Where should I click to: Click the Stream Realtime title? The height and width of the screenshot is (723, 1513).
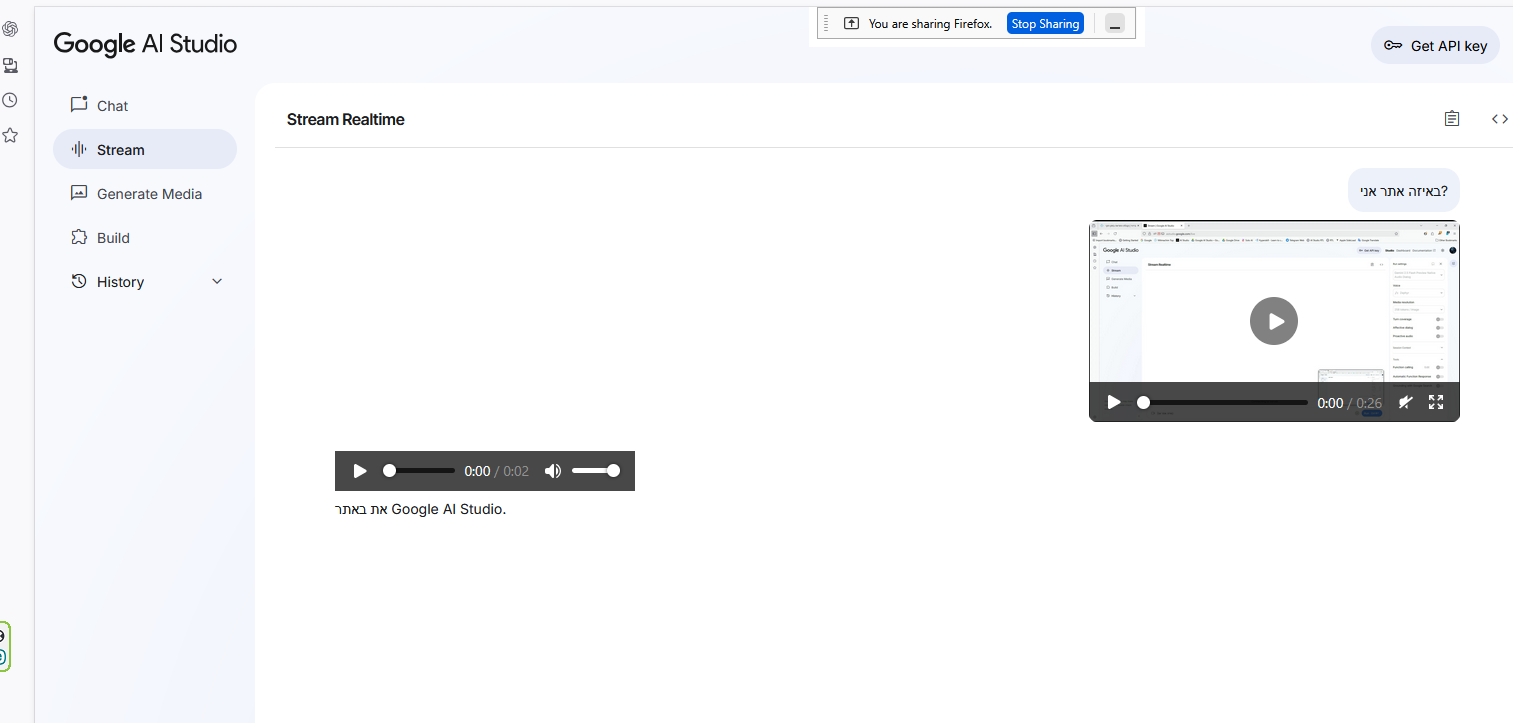coord(346,119)
